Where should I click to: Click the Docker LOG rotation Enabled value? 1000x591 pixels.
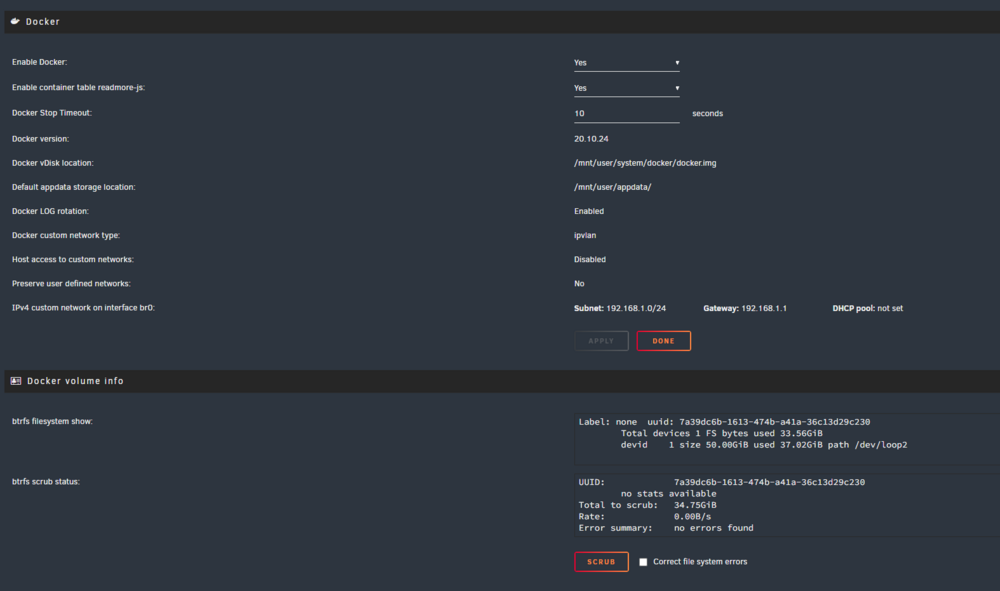[x=589, y=211]
